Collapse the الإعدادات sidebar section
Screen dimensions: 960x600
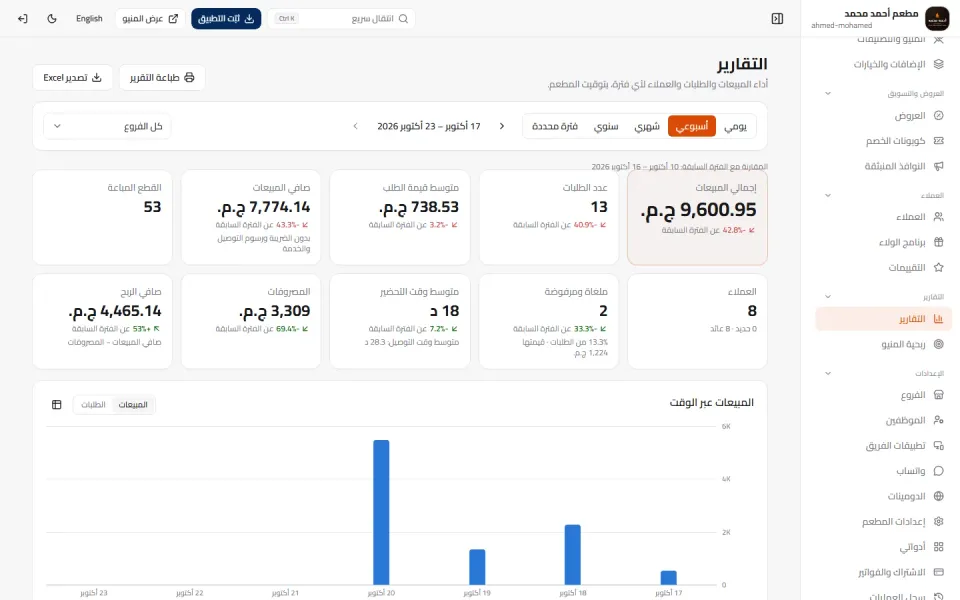[828, 373]
